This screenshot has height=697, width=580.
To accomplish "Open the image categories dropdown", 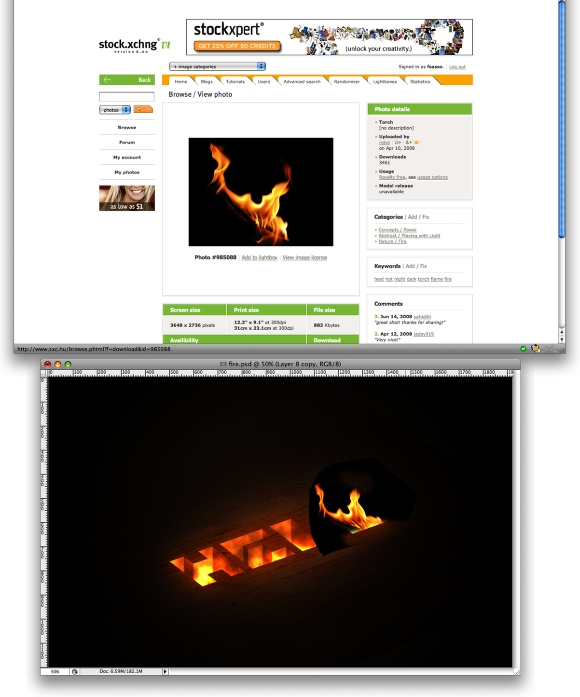I will [x=217, y=66].
